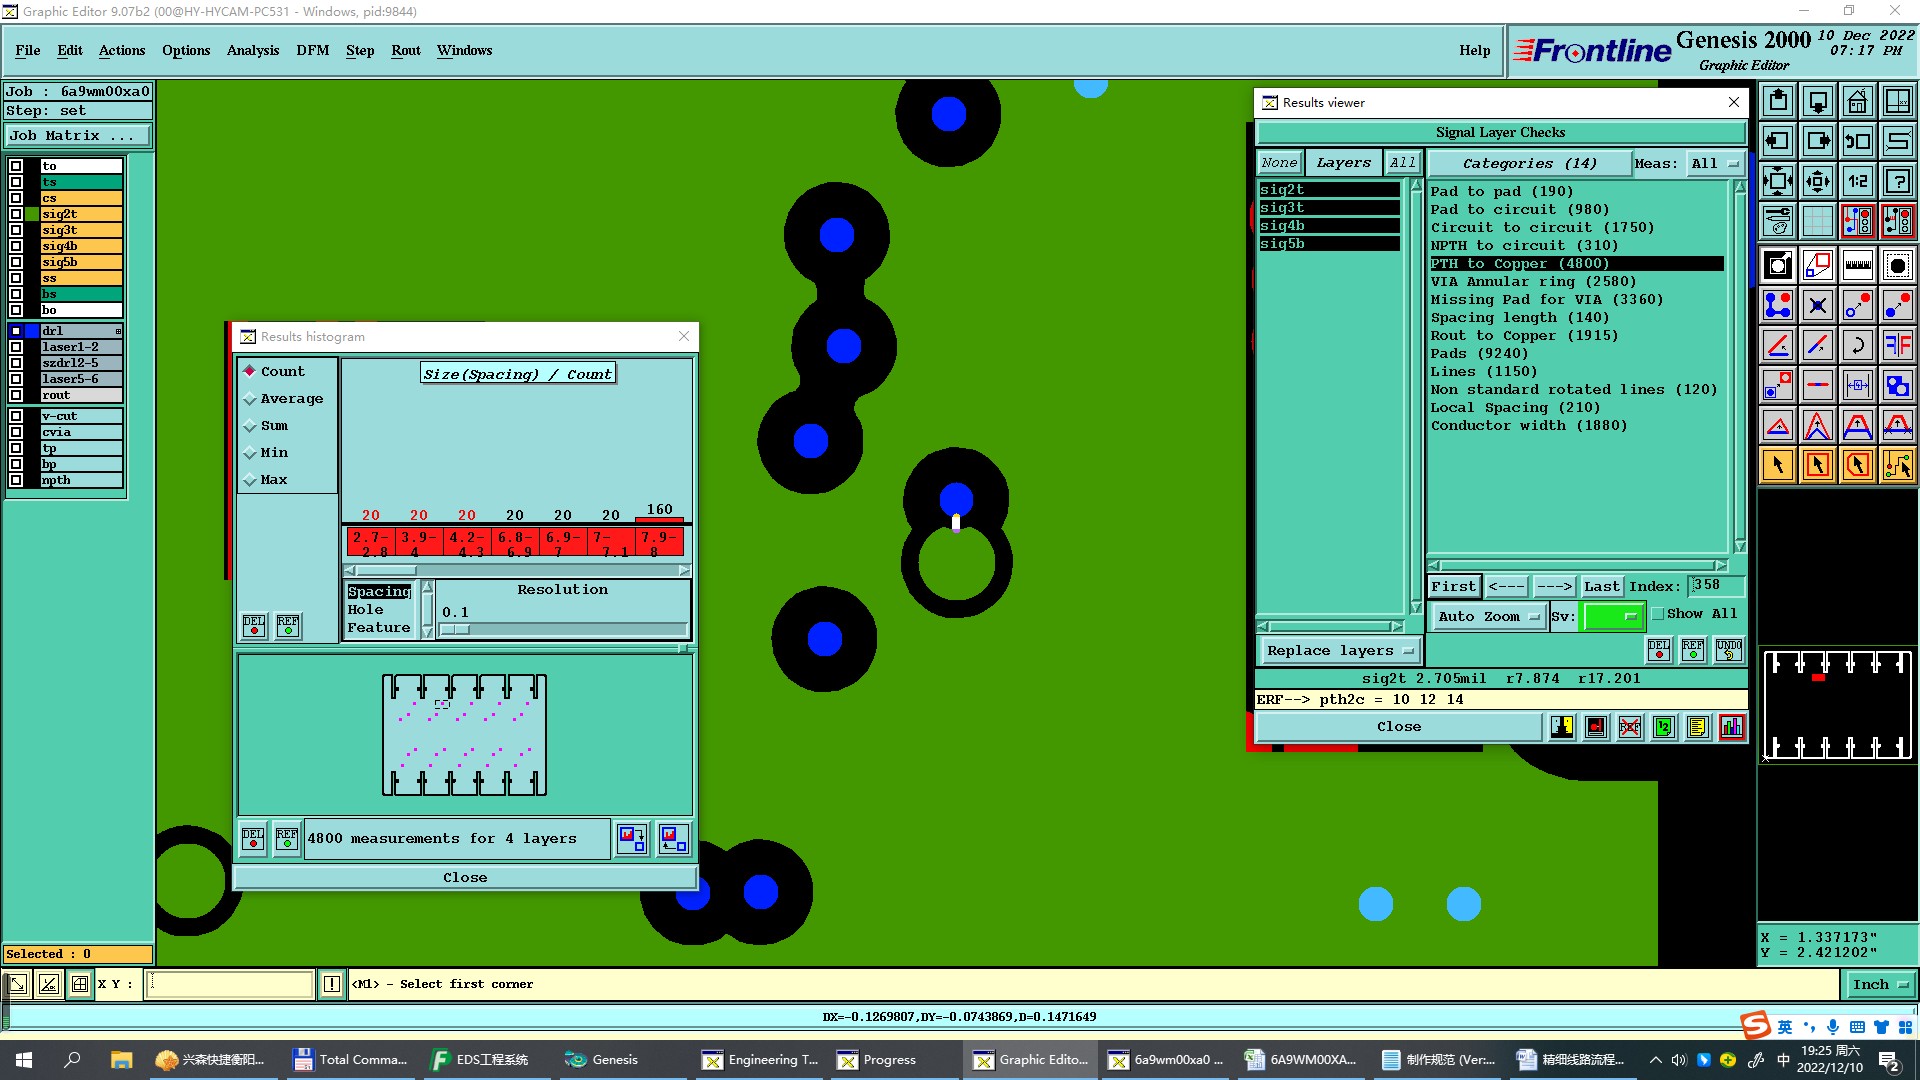Select the Max radio option
The image size is (1920, 1080).
(x=250, y=480)
